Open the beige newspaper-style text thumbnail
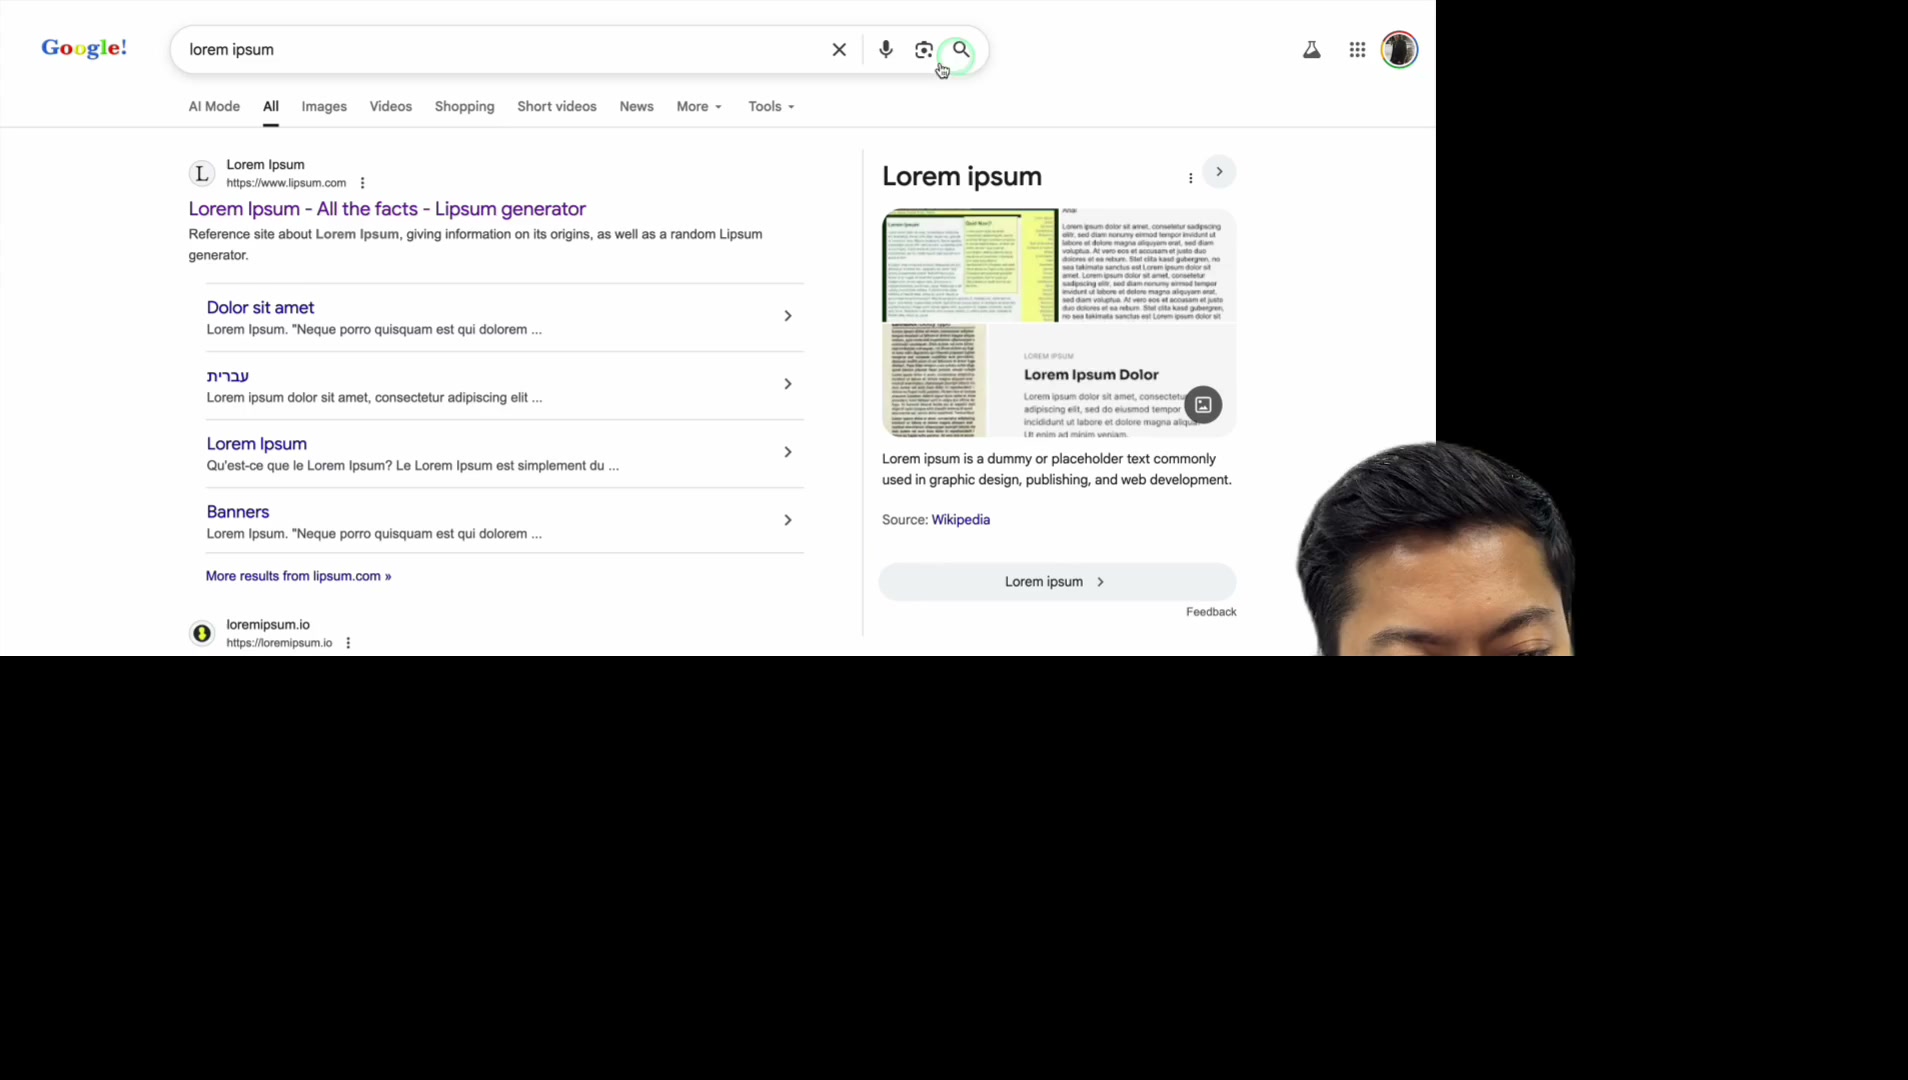 [x=934, y=381]
